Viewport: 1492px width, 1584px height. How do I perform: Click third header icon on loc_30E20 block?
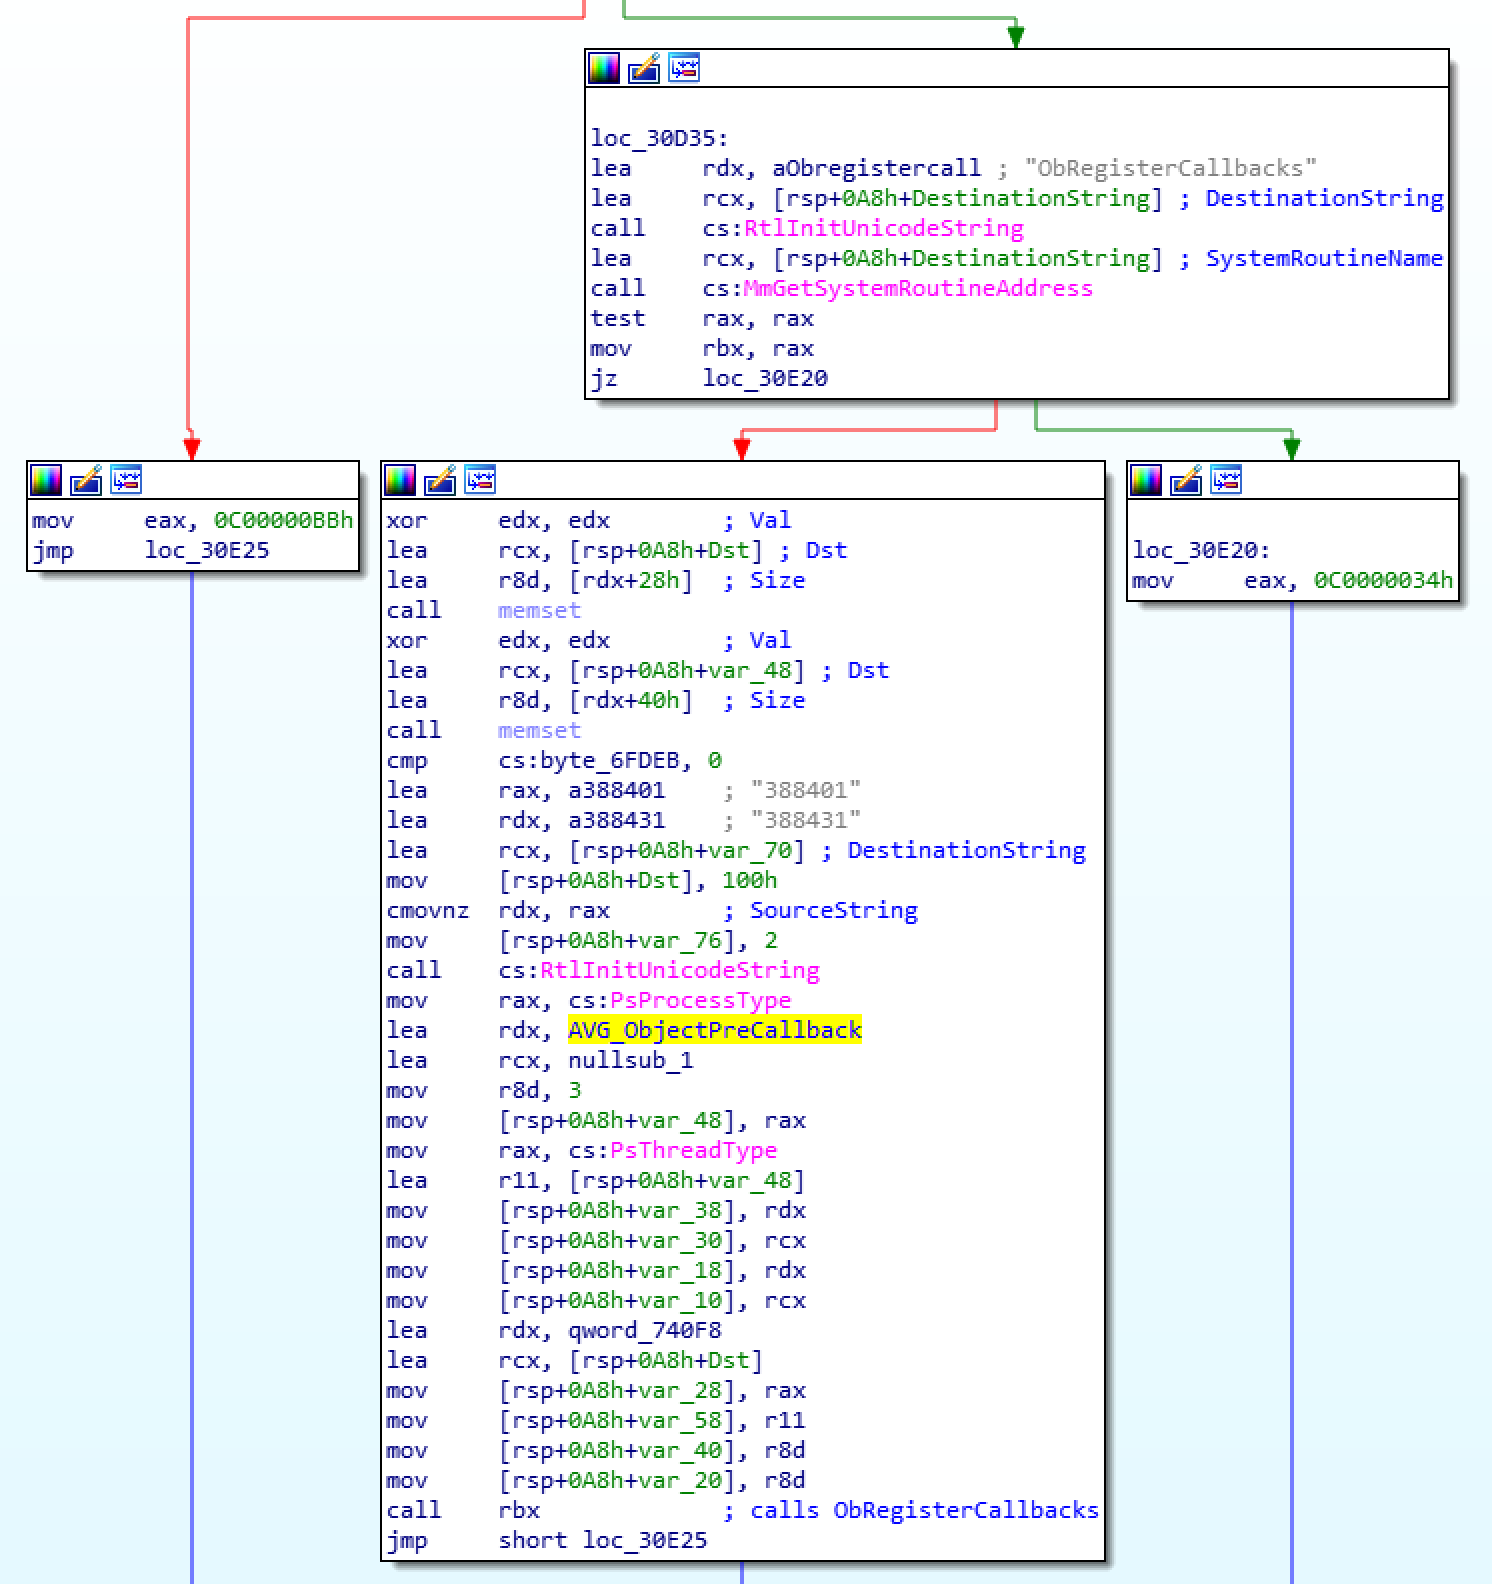pos(1226,480)
